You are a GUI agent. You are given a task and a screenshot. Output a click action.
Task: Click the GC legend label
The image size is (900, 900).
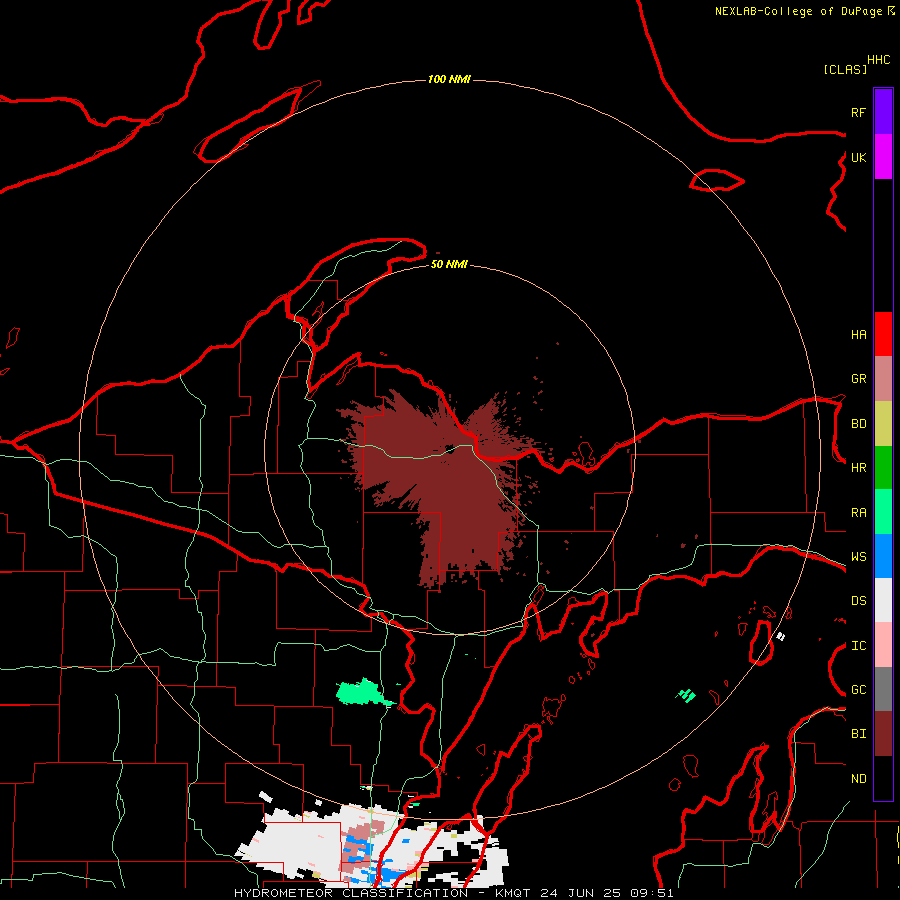tap(859, 690)
